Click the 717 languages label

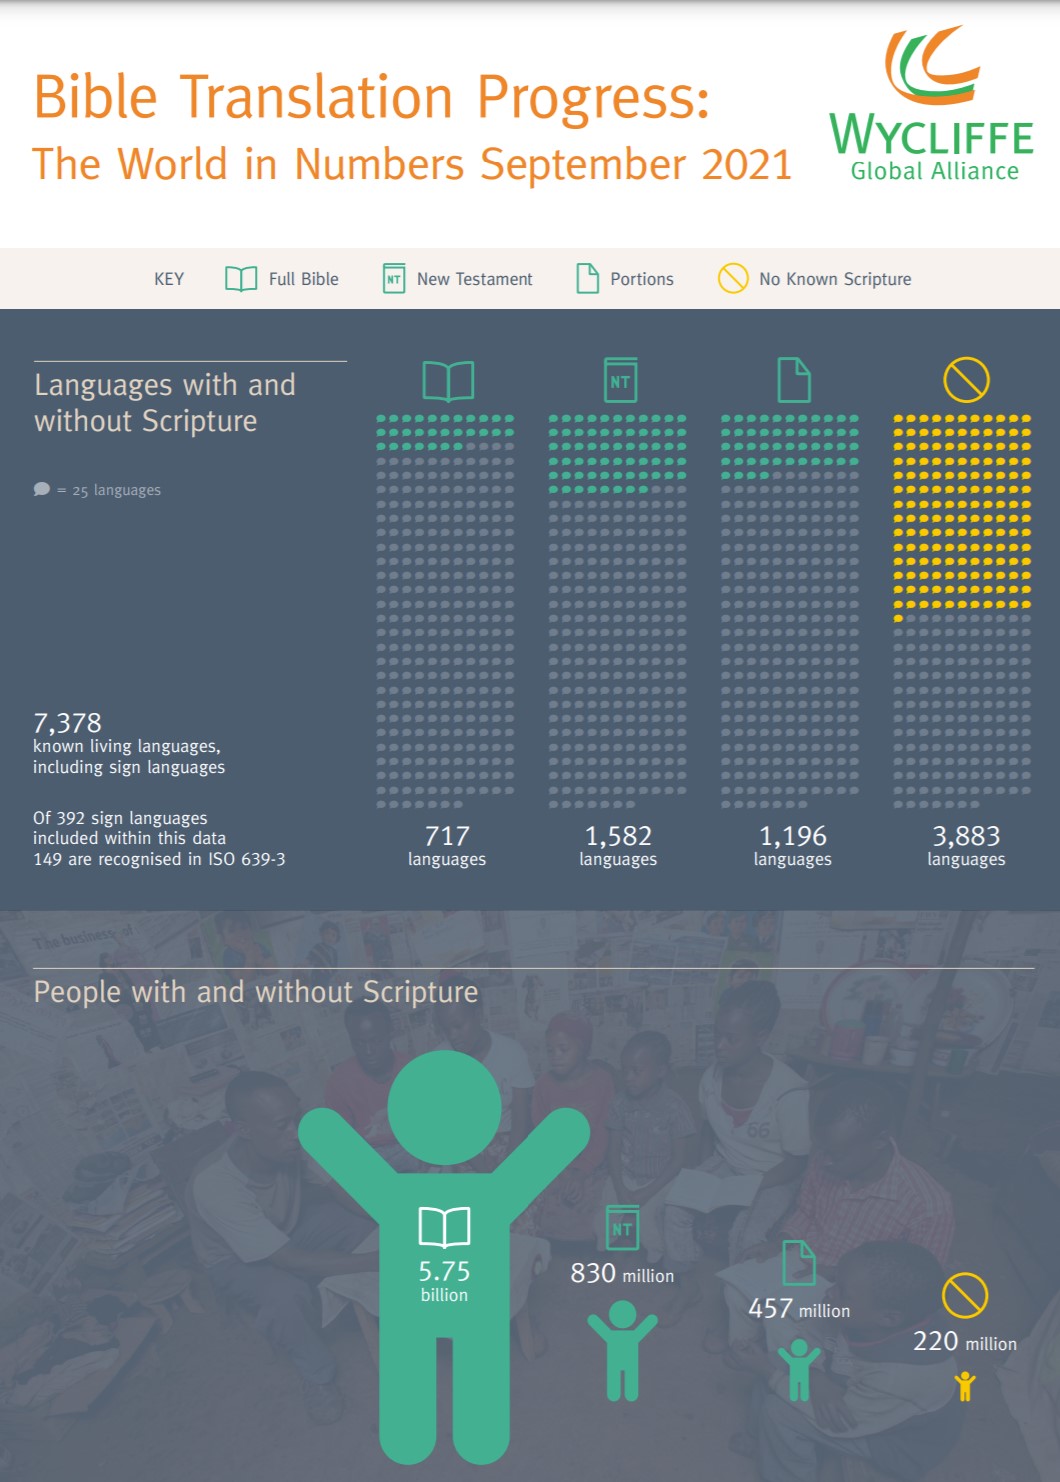coord(447,845)
